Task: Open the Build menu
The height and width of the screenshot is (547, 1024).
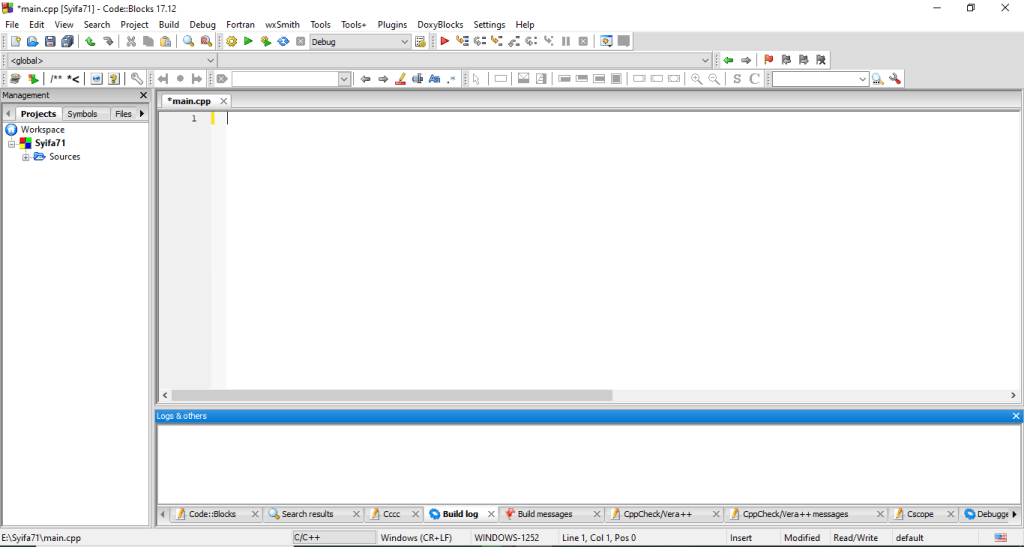Action: [x=169, y=24]
